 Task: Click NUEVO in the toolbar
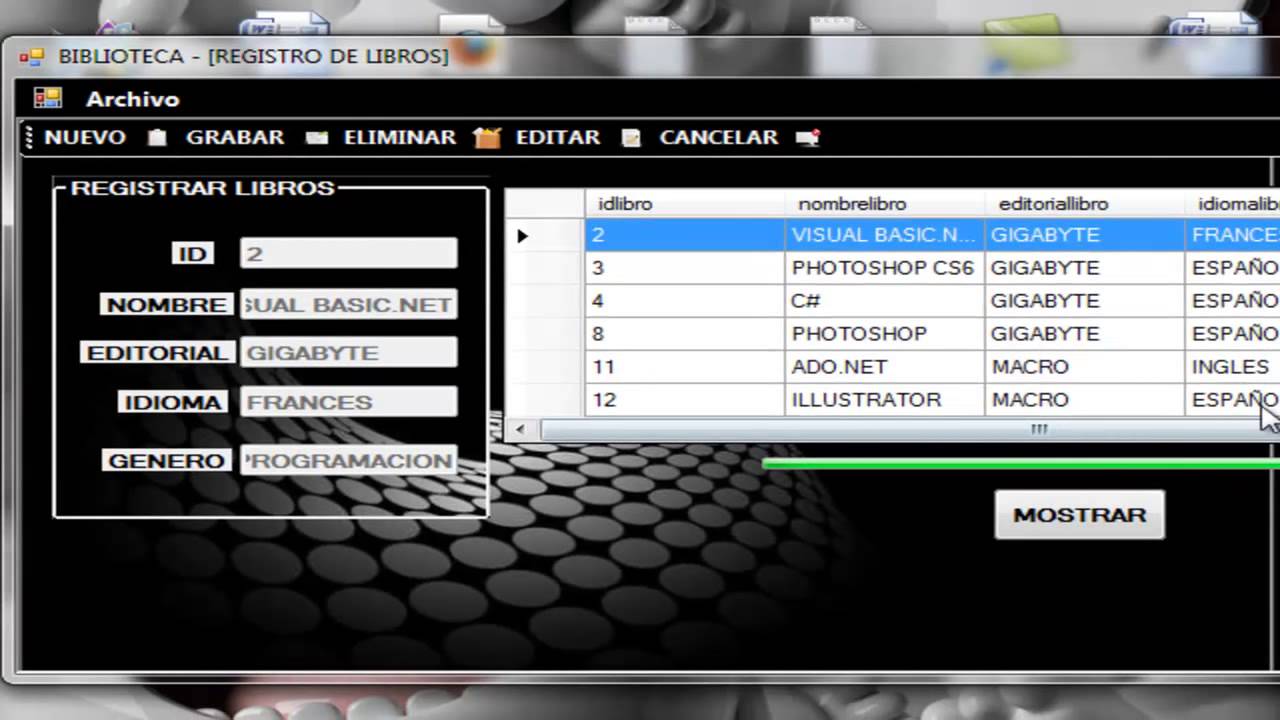(x=85, y=137)
